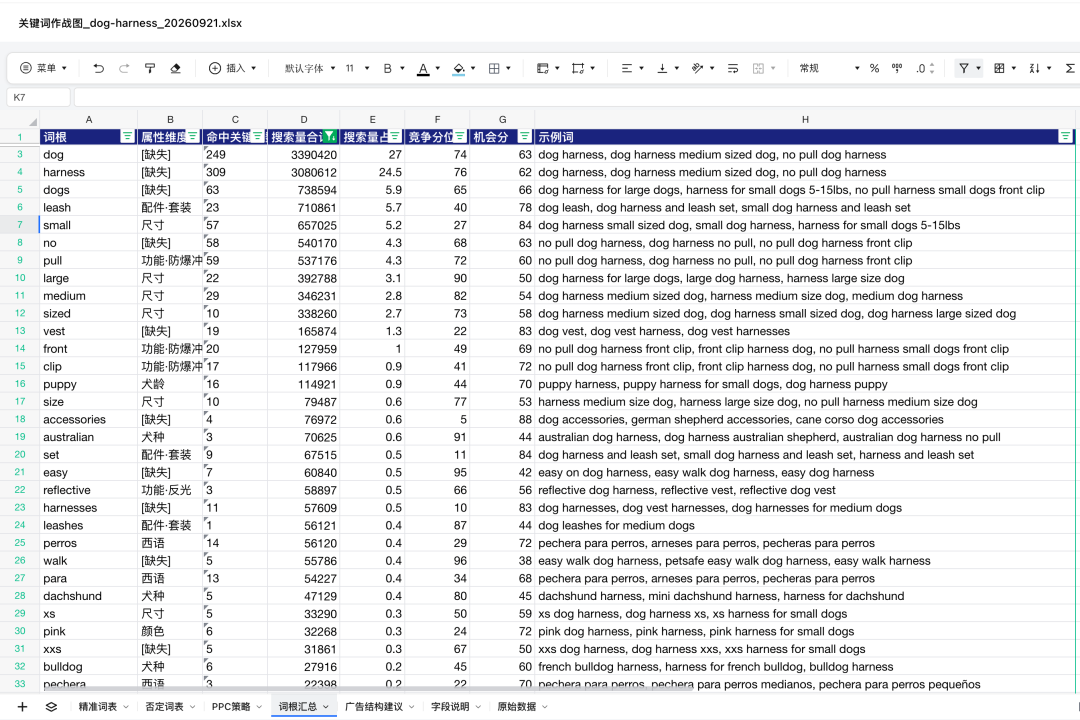Image resolution: width=1080 pixels, height=720 pixels.
Task: Click the sort icon in toolbar
Action: point(1034,68)
